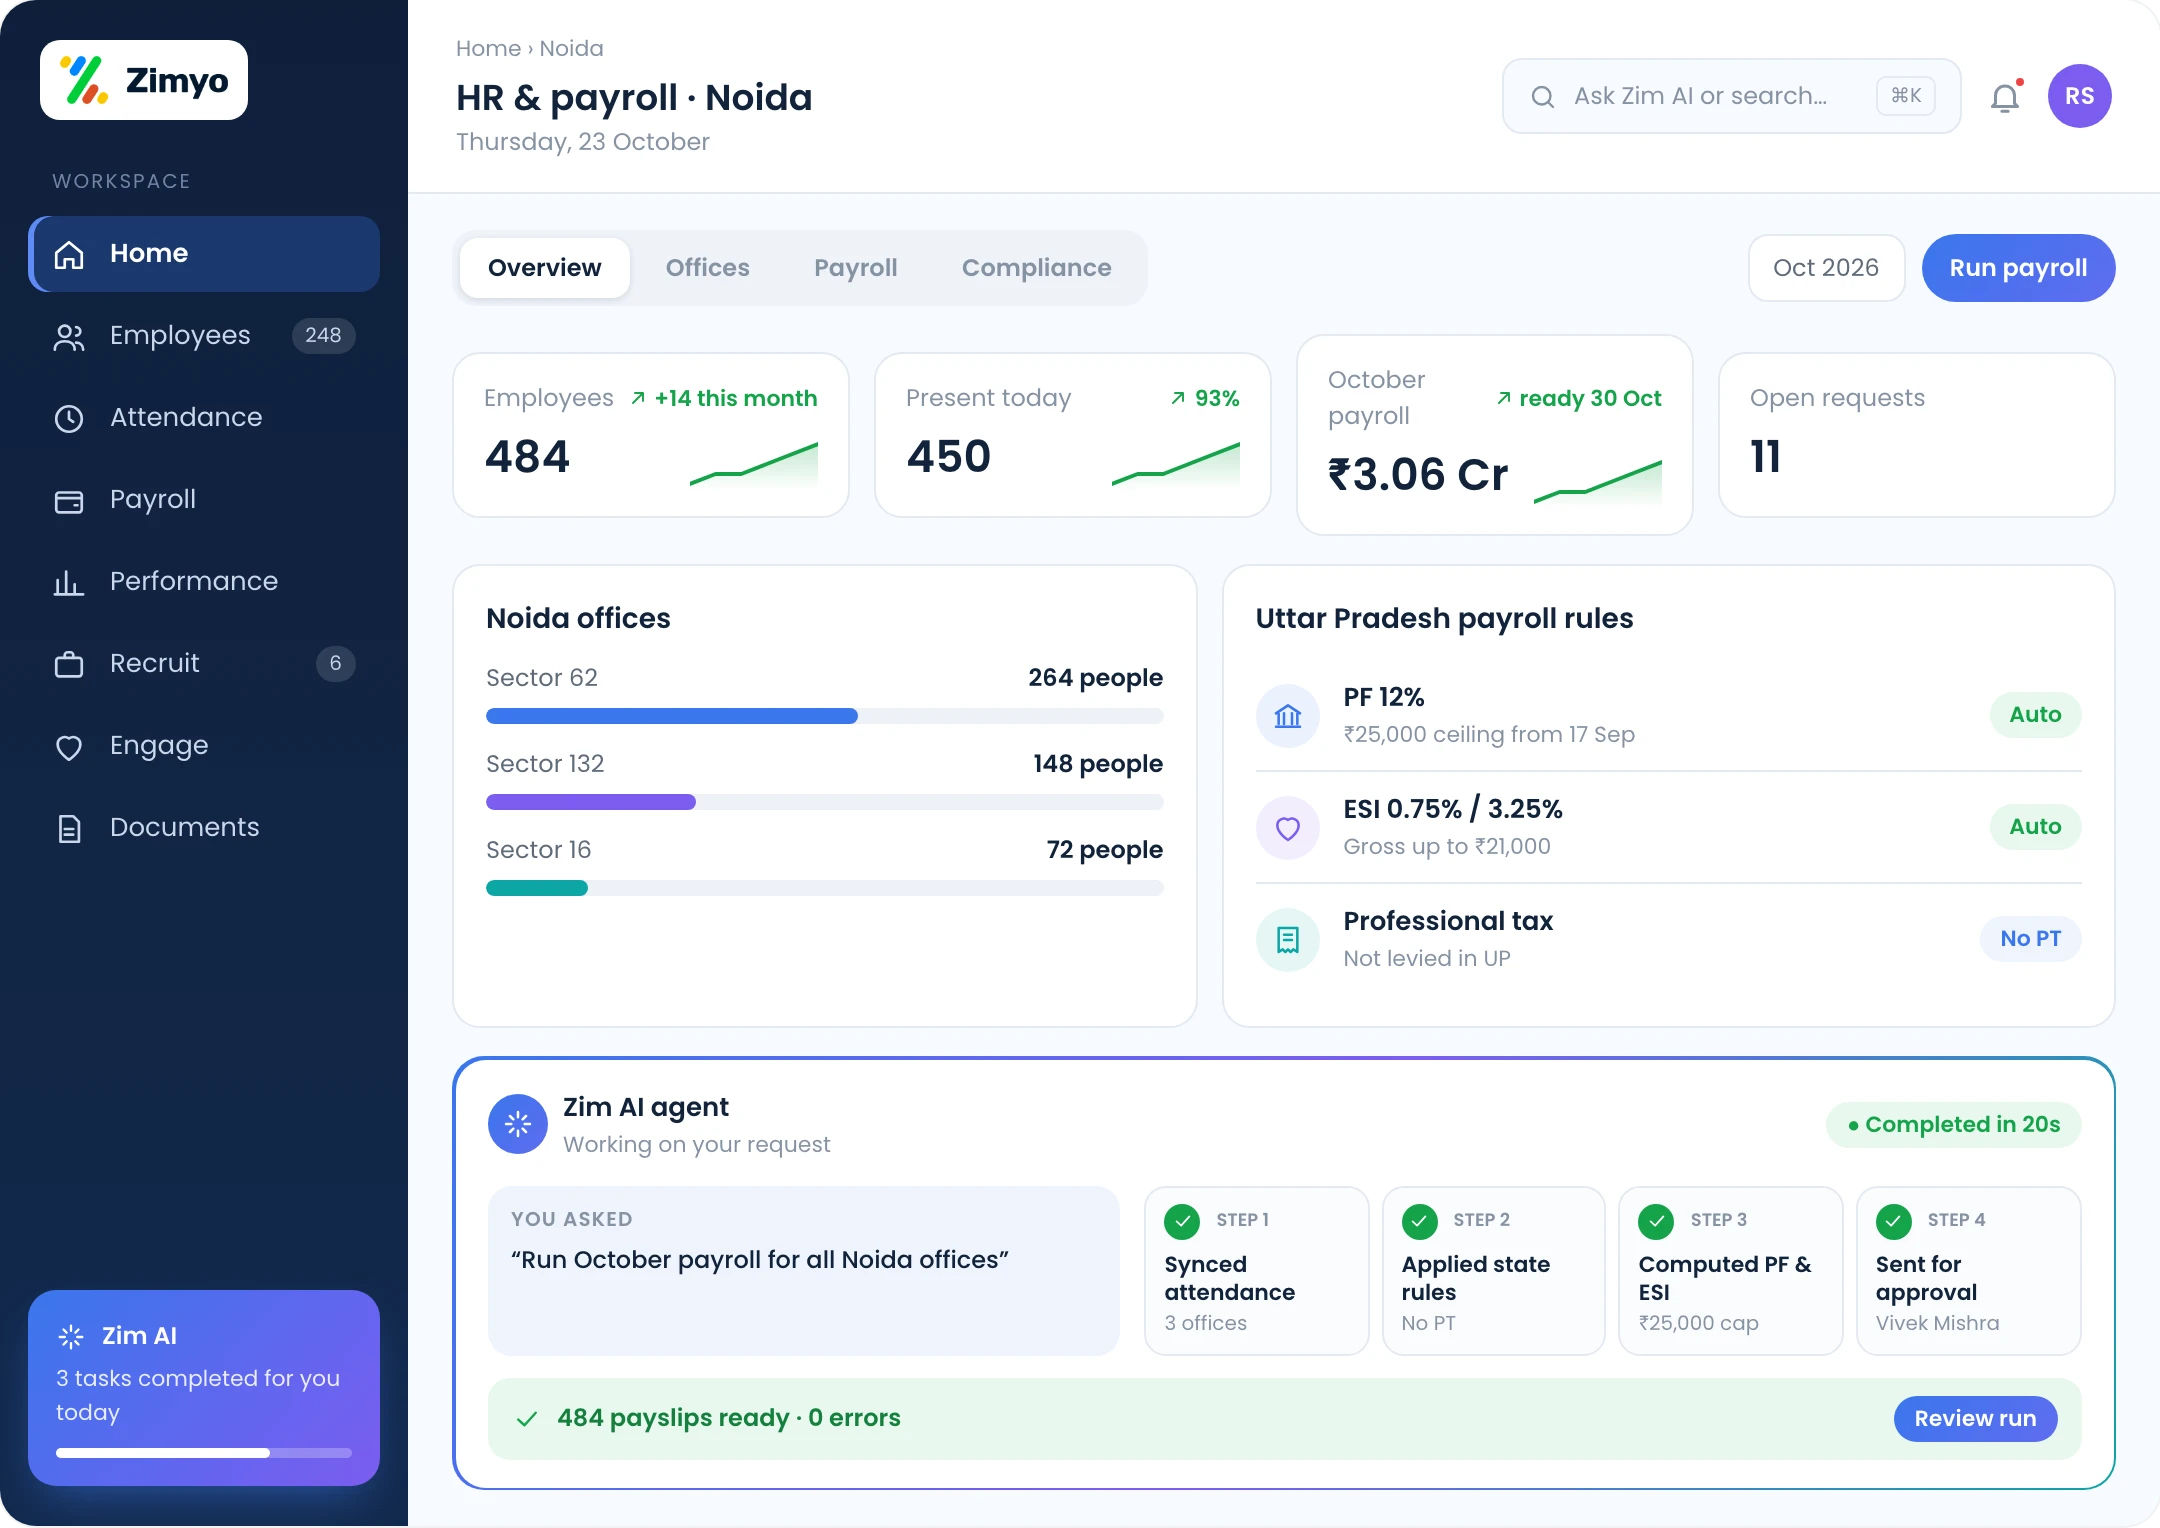Click the ⌘K shortcut badge
This screenshot has height=1528, width=2160.
tap(1906, 96)
